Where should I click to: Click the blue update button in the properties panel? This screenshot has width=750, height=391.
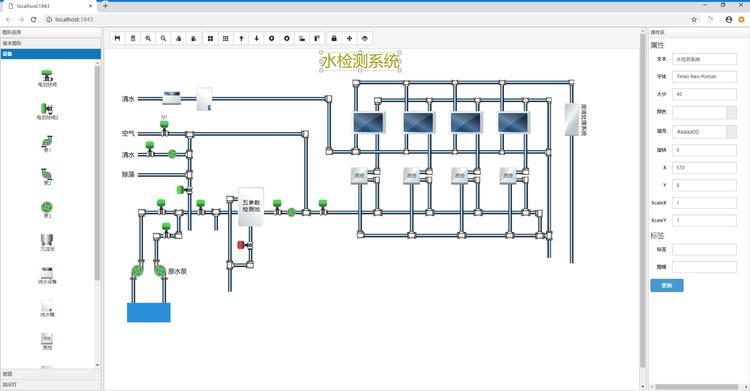coord(667,285)
